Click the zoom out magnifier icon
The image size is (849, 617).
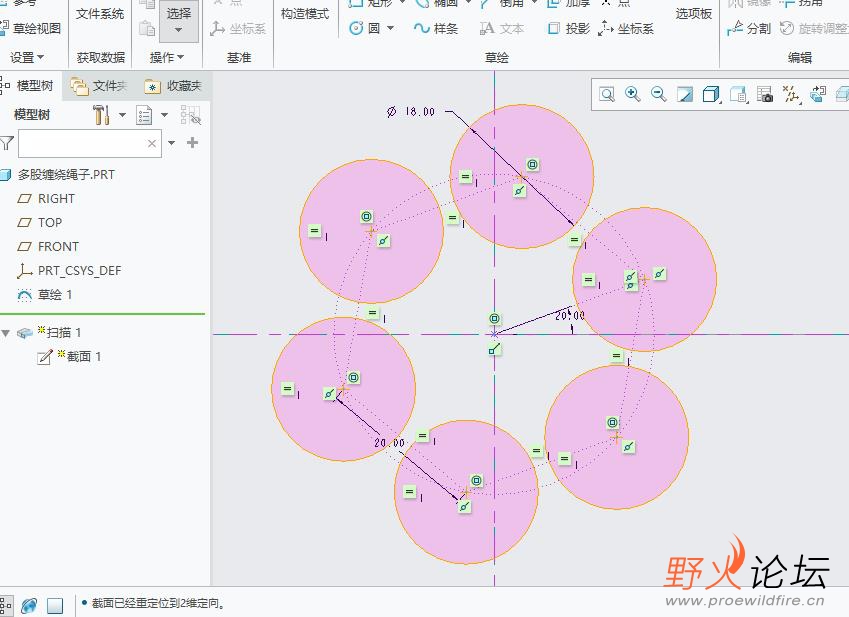click(x=658, y=95)
